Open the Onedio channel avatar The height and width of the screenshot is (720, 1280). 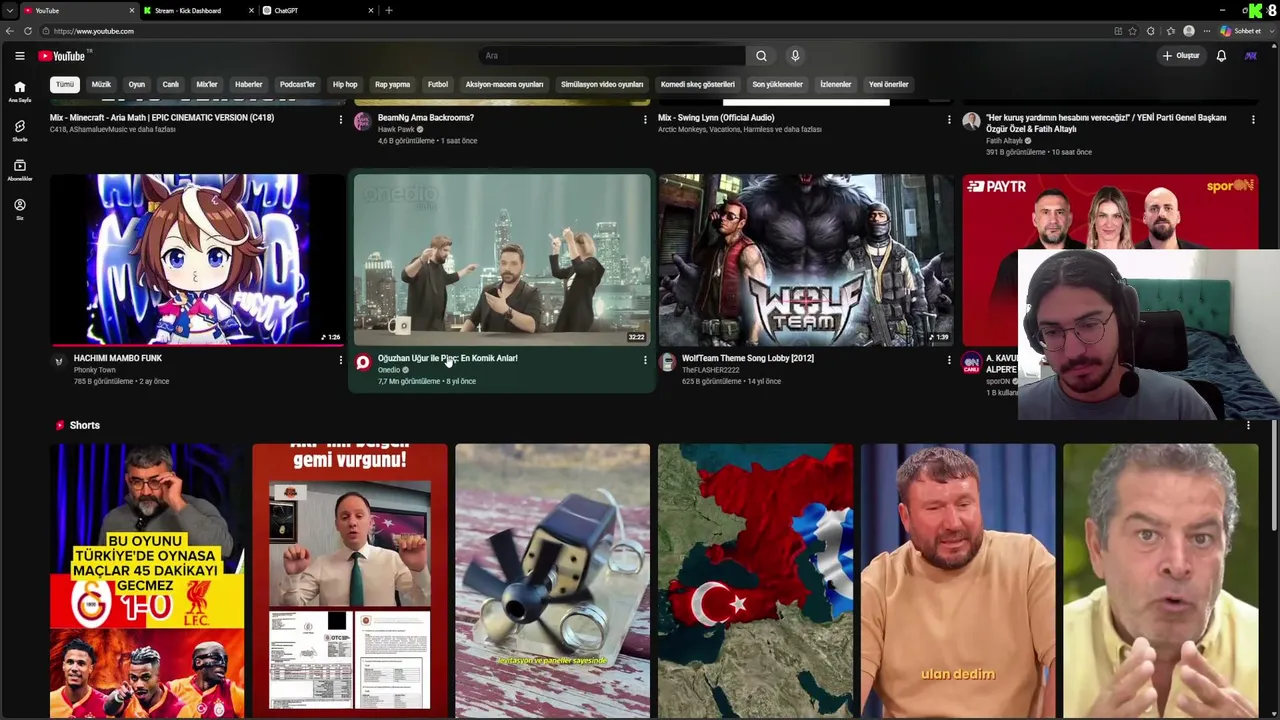click(362, 362)
